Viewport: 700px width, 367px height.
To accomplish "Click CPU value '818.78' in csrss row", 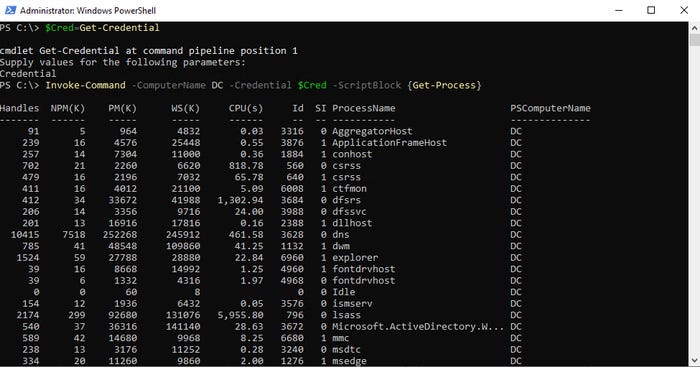I will tap(246, 166).
